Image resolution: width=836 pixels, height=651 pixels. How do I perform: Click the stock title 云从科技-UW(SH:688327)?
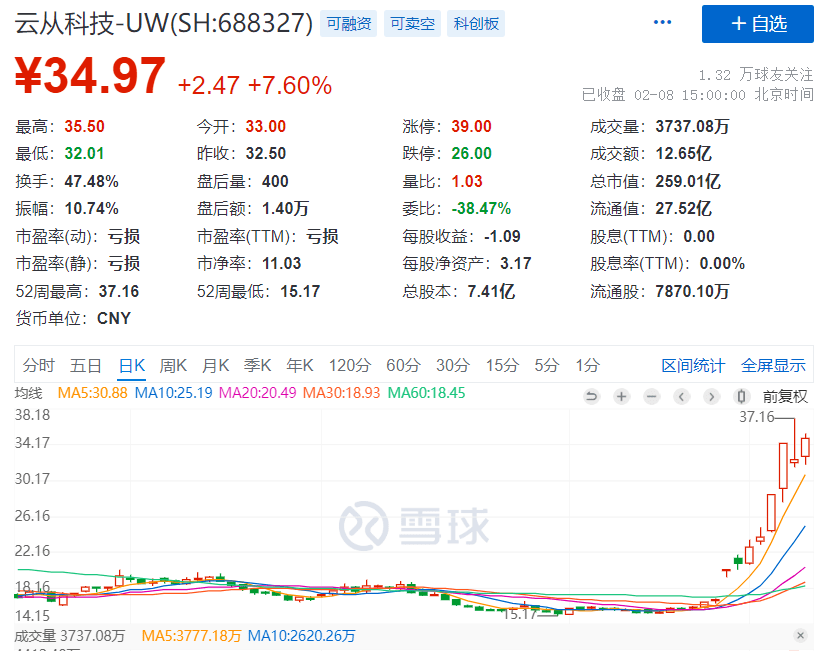164,23
